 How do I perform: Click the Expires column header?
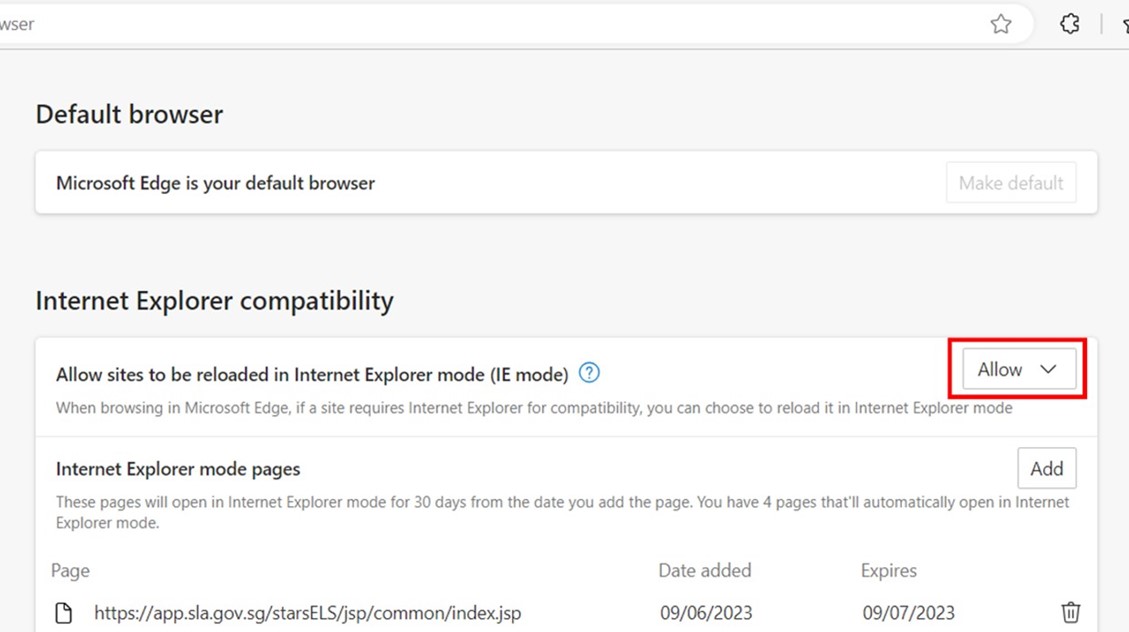point(889,571)
